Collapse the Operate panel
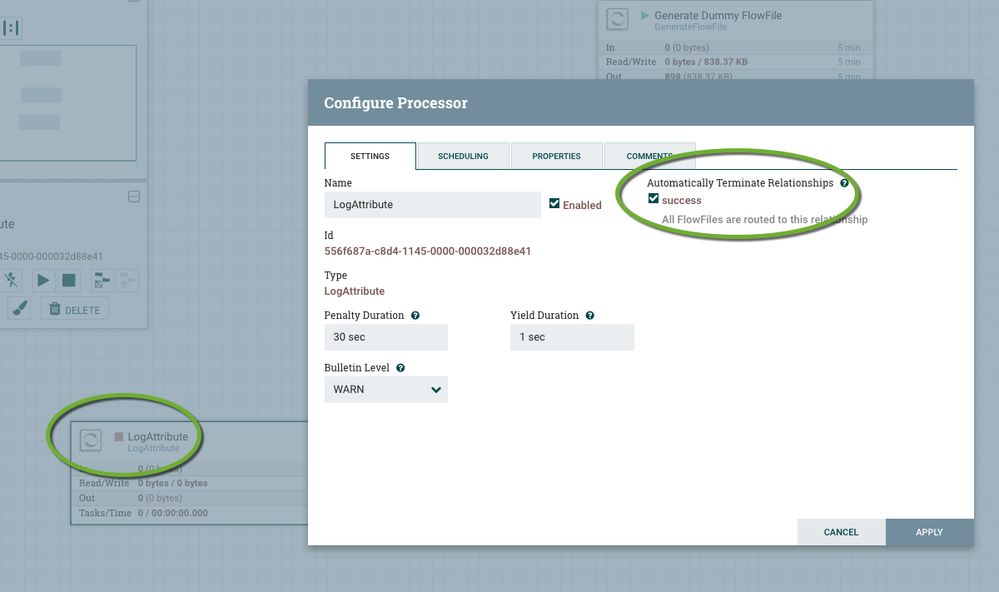999x592 pixels. (x=134, y=196)
